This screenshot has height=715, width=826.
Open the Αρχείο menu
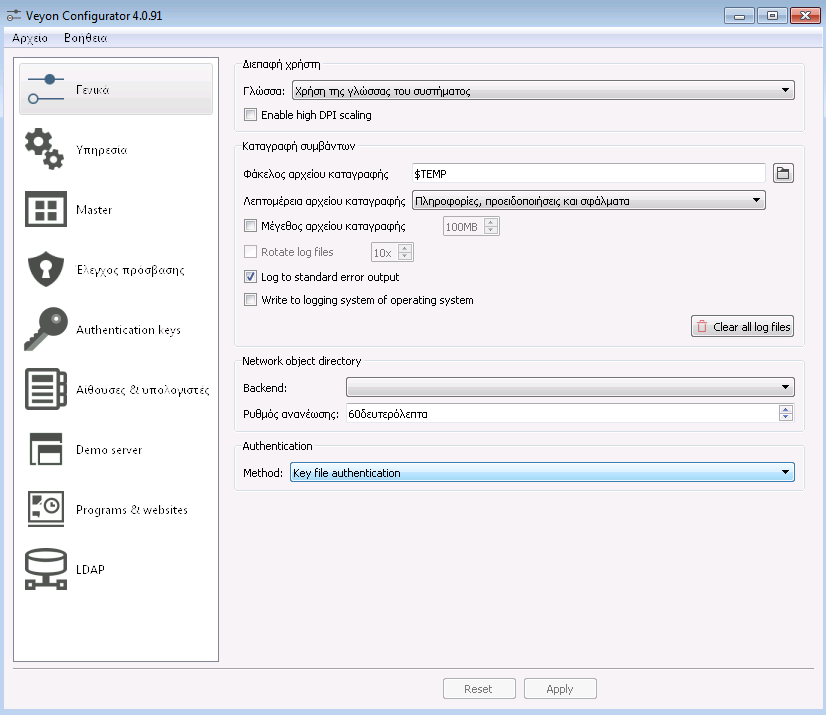pyautogui.click(x=30, y=38)
